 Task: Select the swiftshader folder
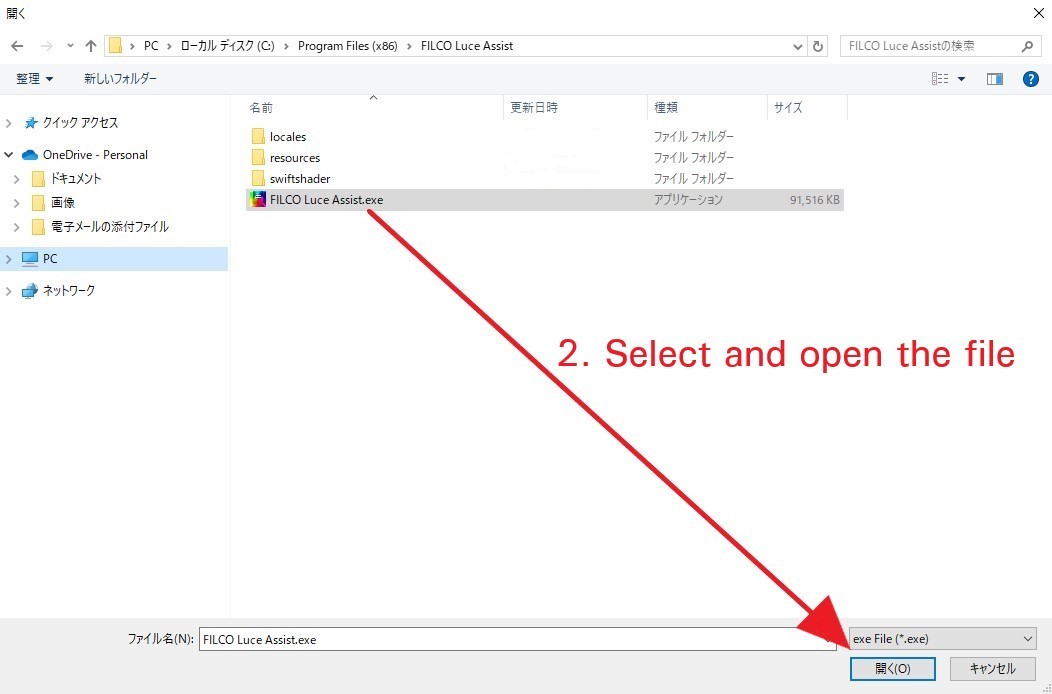click(x=300, y=179)
